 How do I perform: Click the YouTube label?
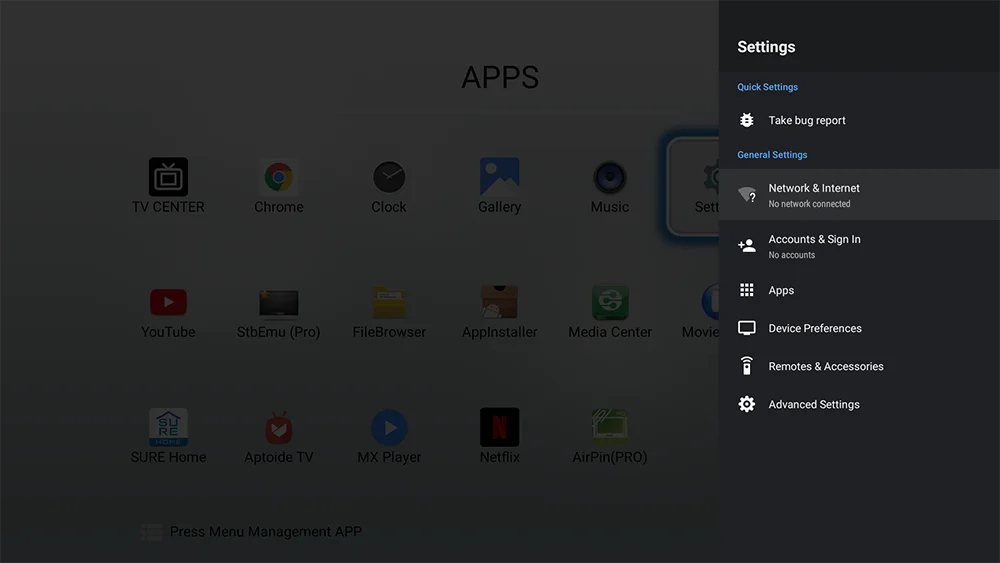coord(168,332)
